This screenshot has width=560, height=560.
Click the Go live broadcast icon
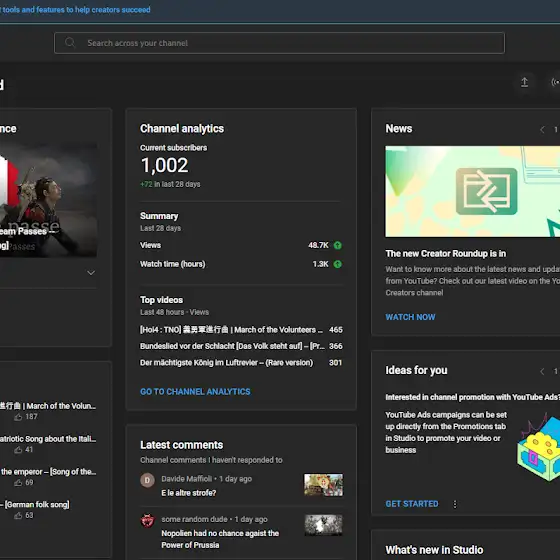coord(555,82)
